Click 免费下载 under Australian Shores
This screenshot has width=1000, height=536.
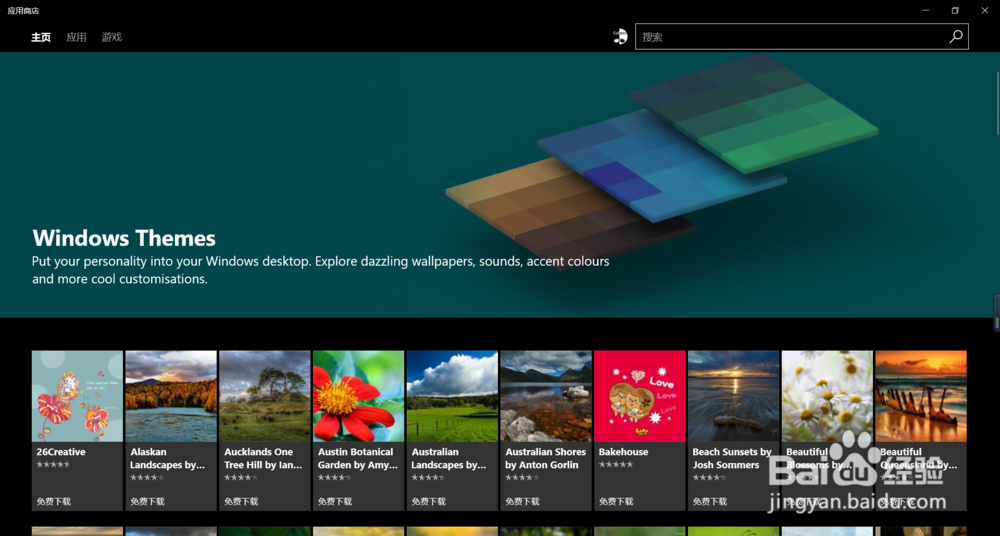522,502
